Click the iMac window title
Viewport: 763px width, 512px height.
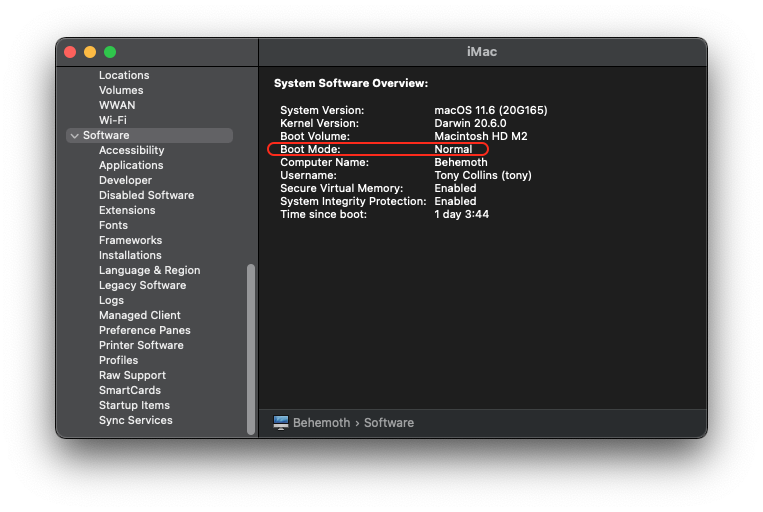click(x=482, y=52)
